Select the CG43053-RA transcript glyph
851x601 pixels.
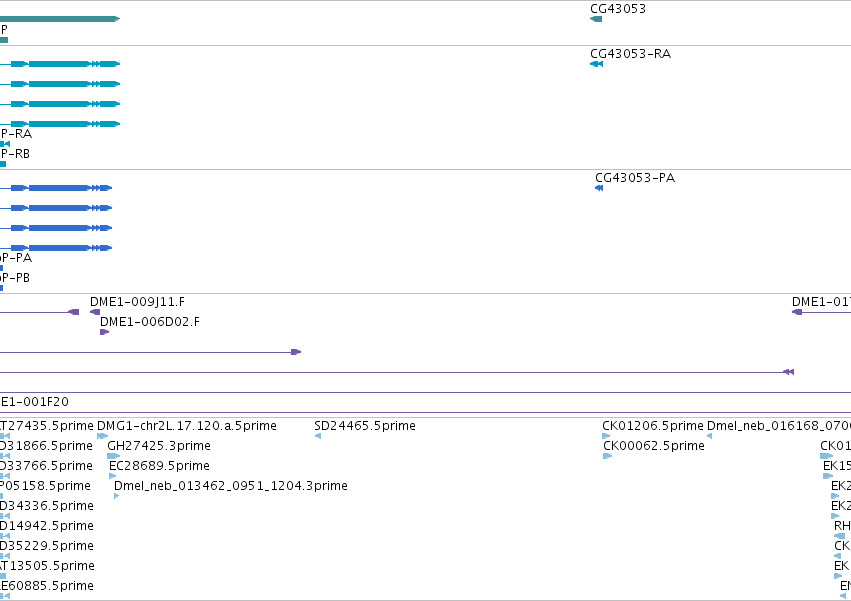596,64
